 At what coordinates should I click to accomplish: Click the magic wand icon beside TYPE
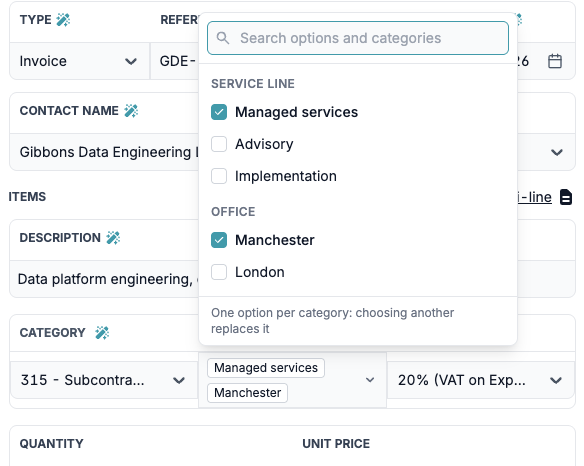[x=63, y=20]
